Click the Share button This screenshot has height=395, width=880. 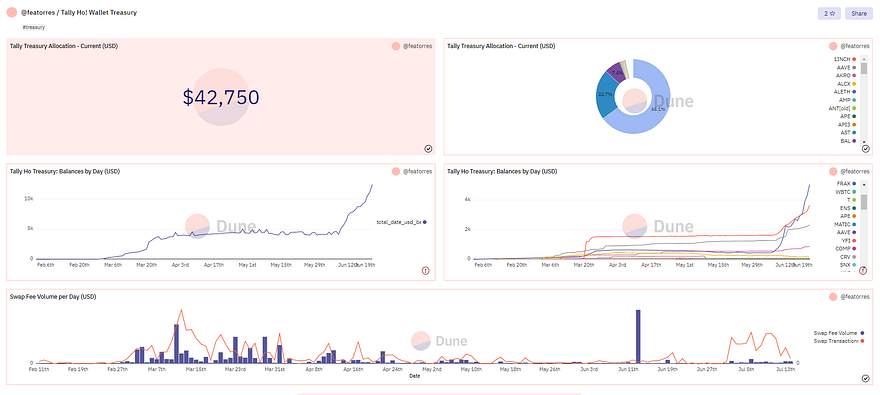(859, 13)
